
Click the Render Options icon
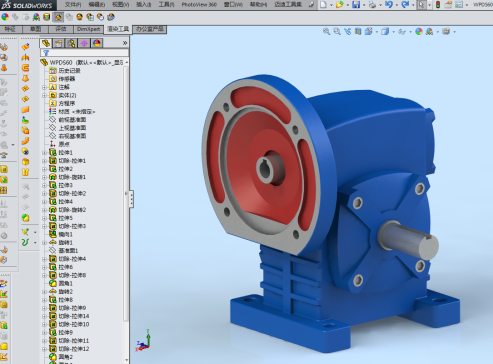point(90,17)
